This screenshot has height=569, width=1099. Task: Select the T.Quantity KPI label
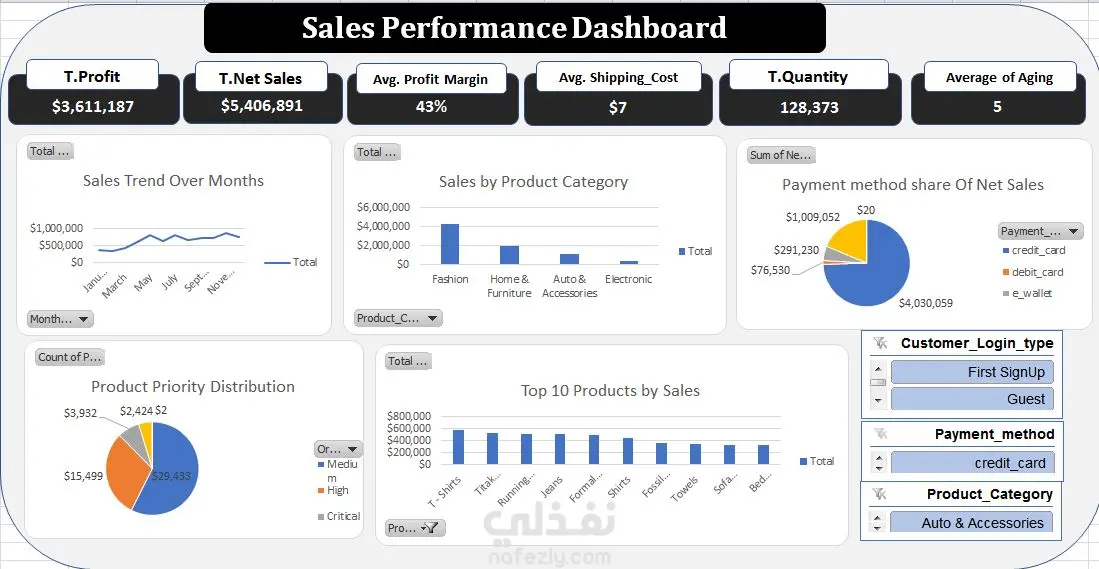pos(808,76)
